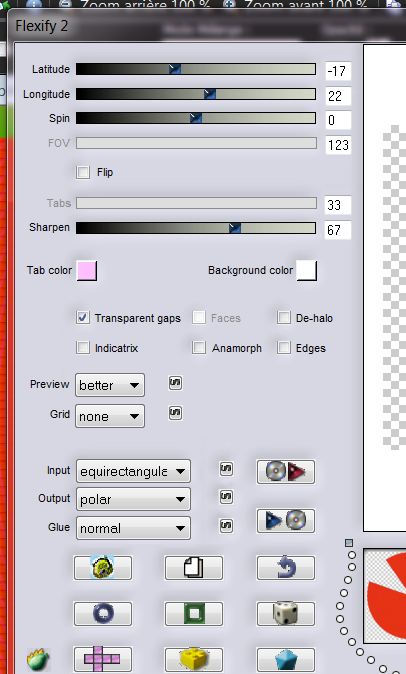Toggle the Anamorph checkbox
Viewport: 406px width, 674px height.
click(x=199, y=347)
